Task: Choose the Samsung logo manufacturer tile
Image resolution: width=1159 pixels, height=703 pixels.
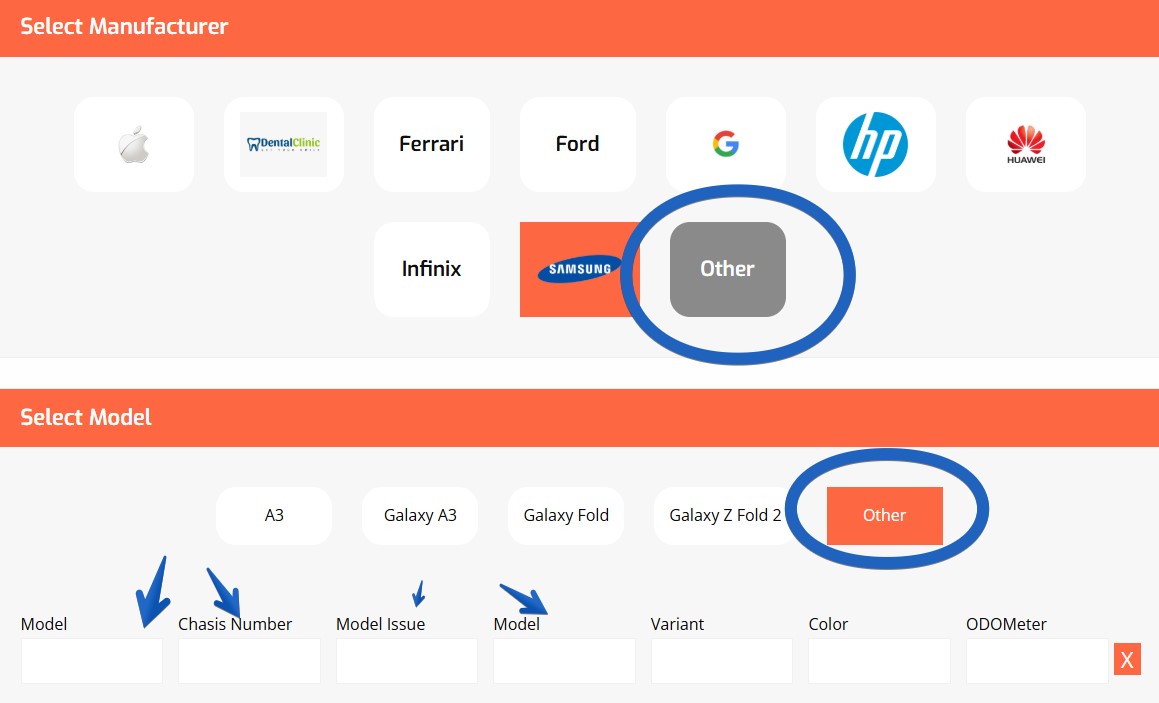Action: point(580,269)
